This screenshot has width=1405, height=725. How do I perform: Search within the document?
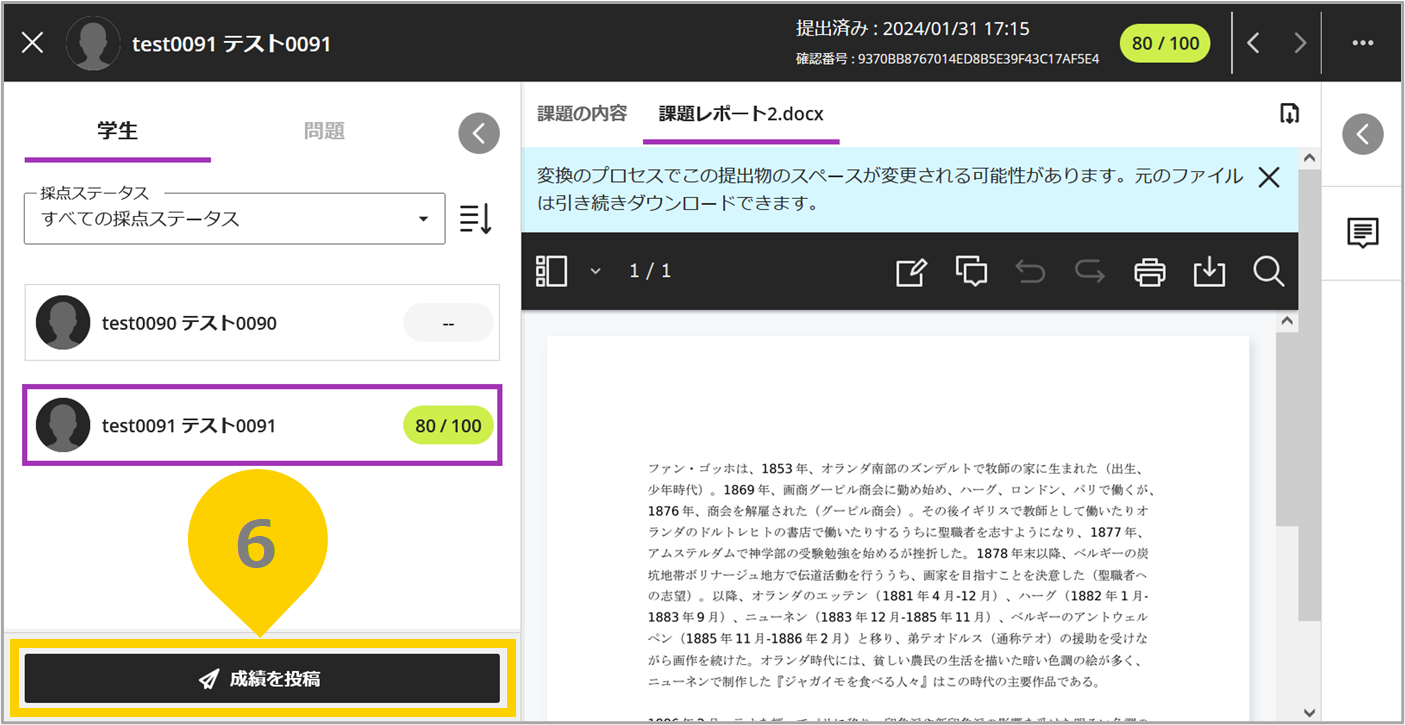(1268, 271)
